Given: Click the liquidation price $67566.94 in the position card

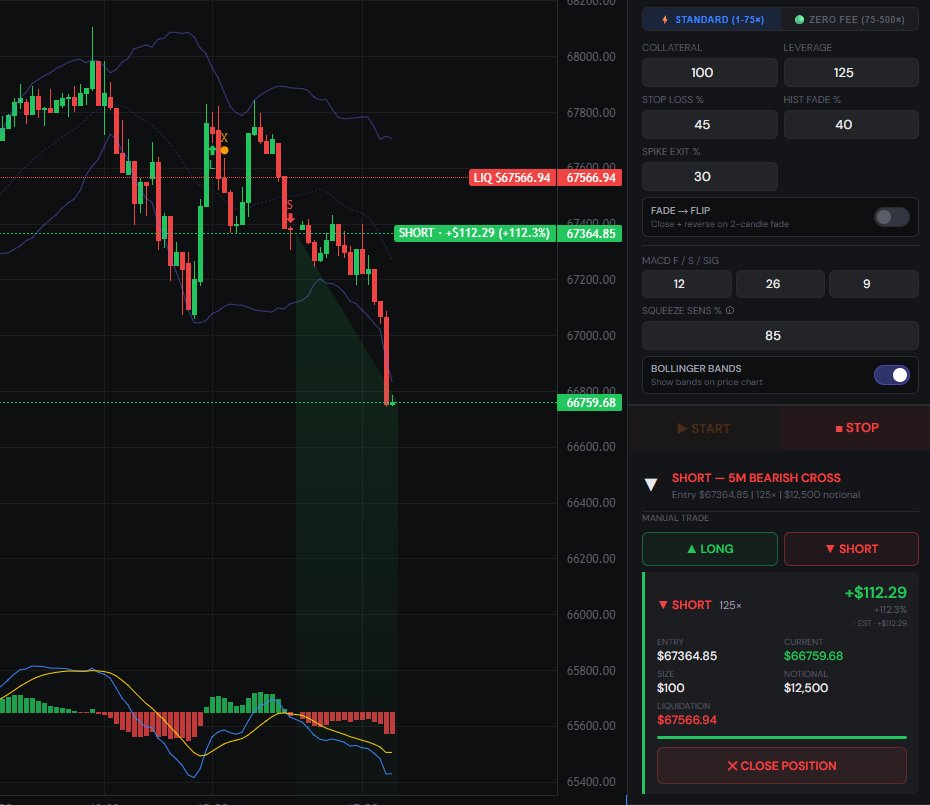Looking at the screenshot, I should [x=687, y=720].
